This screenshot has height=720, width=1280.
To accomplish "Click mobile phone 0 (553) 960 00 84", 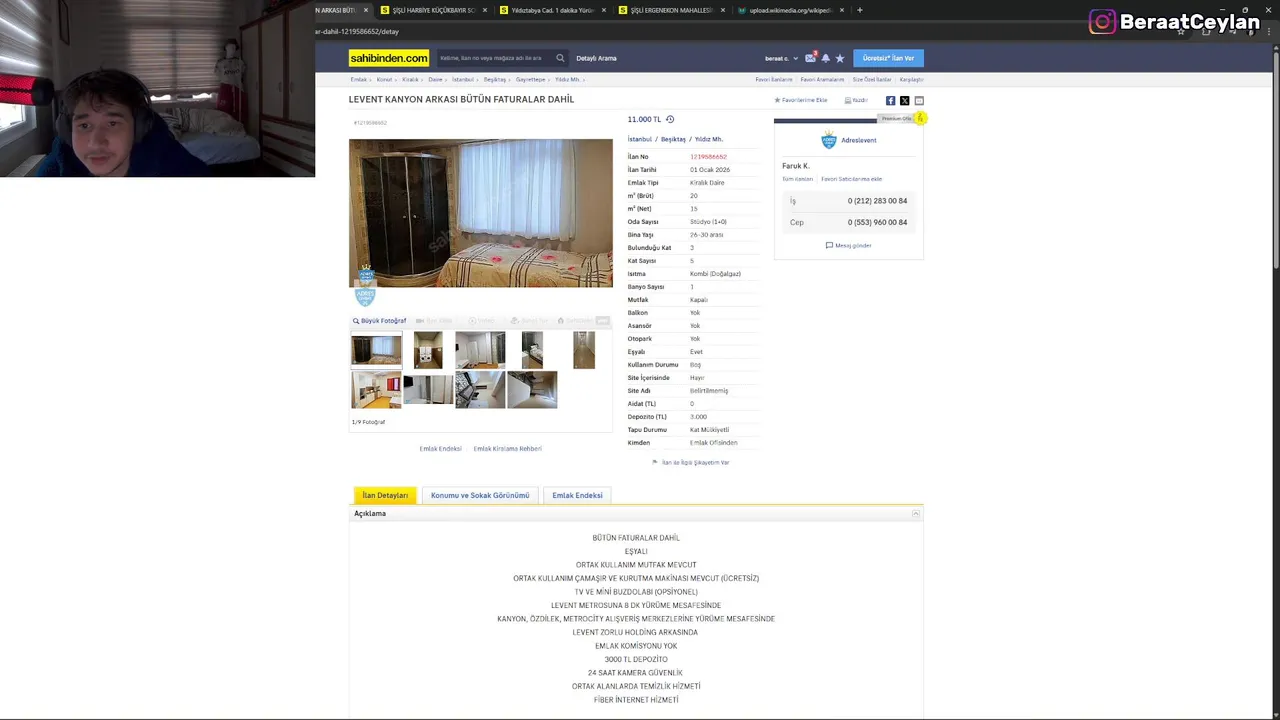I will (x=877, y=222).
